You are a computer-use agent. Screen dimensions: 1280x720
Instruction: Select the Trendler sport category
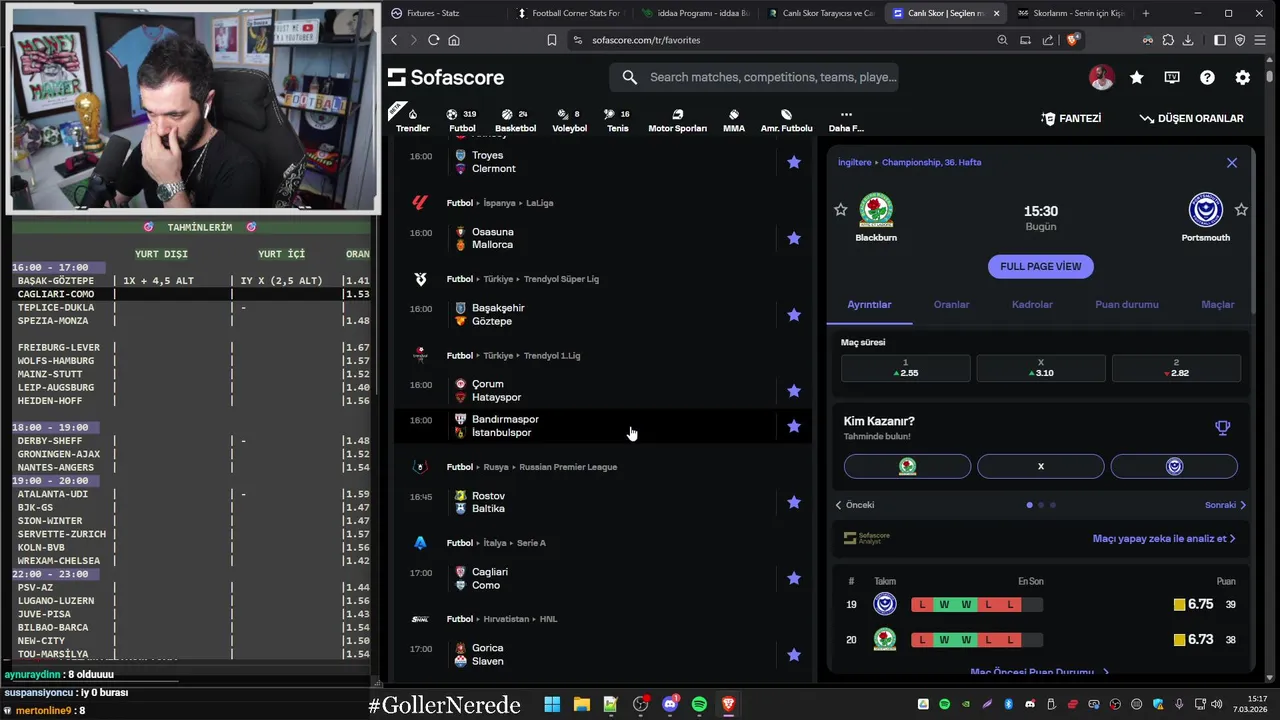413,120
